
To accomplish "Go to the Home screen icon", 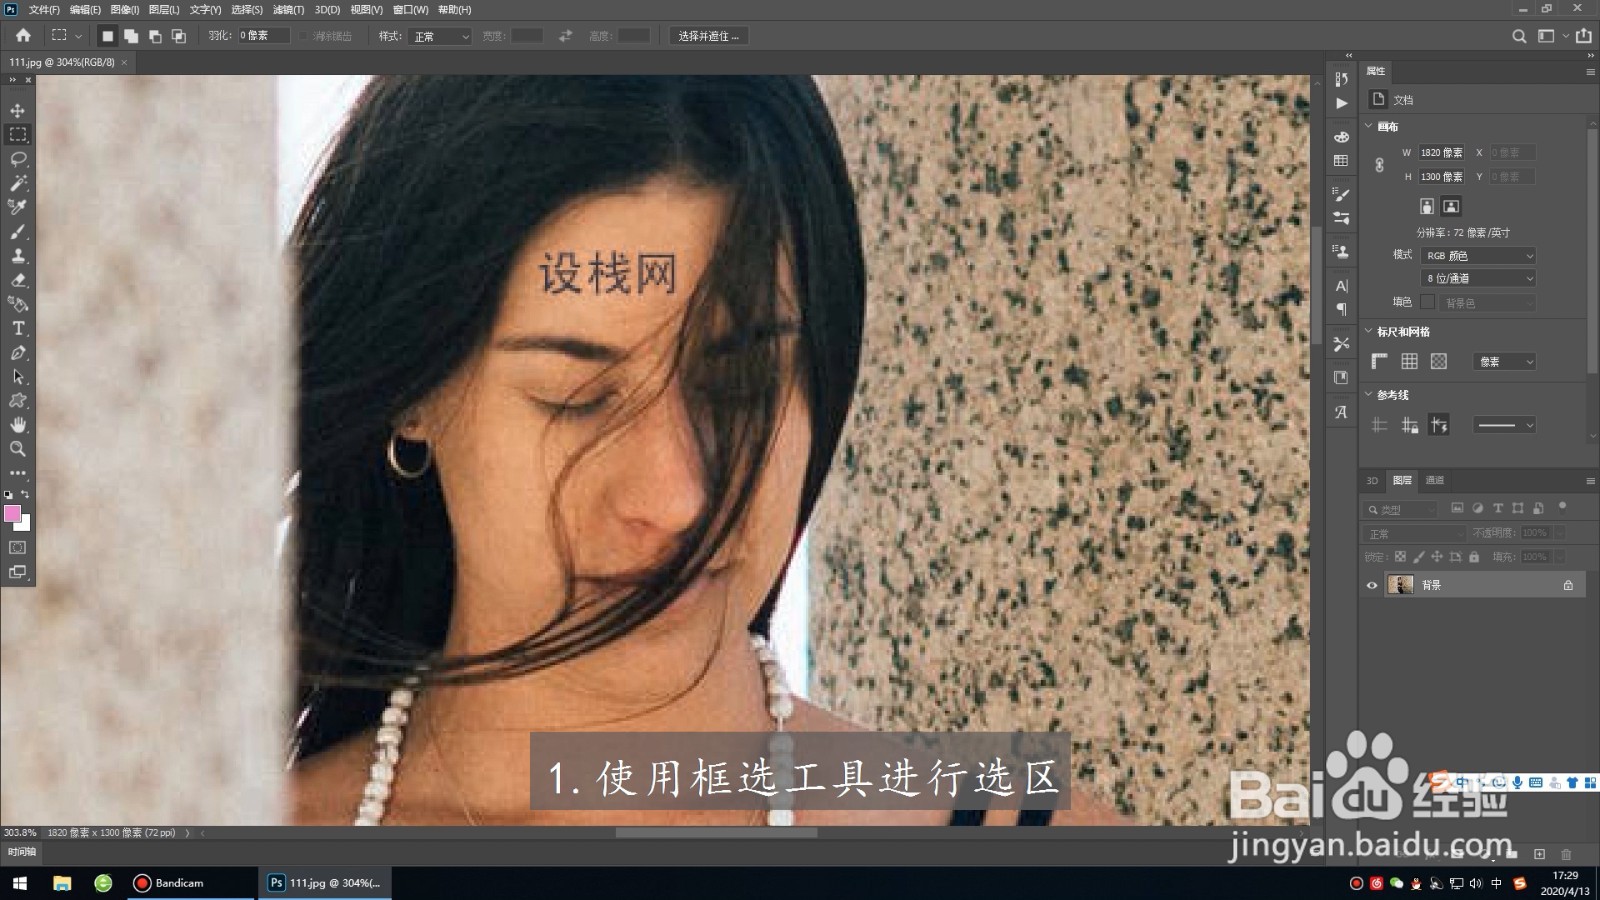I will pos(23,35).
